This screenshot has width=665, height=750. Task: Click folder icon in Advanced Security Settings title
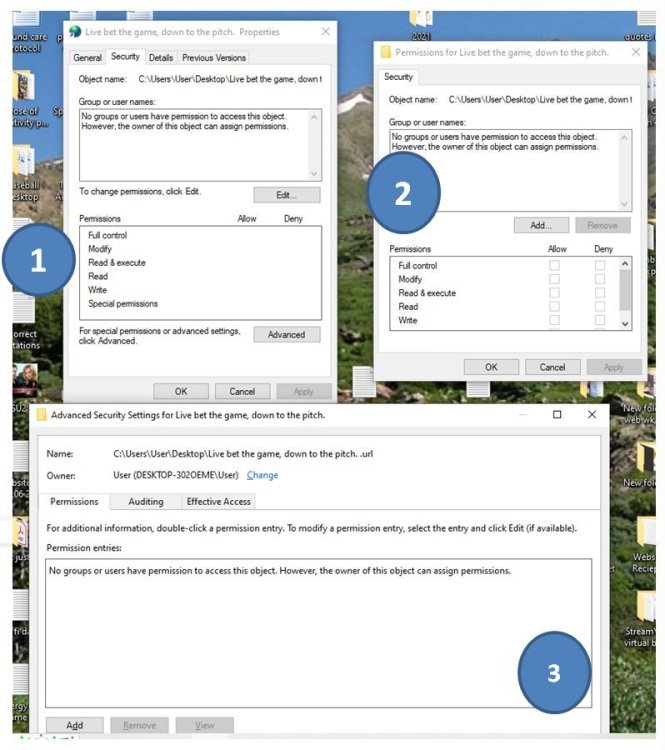coord(41,414)
